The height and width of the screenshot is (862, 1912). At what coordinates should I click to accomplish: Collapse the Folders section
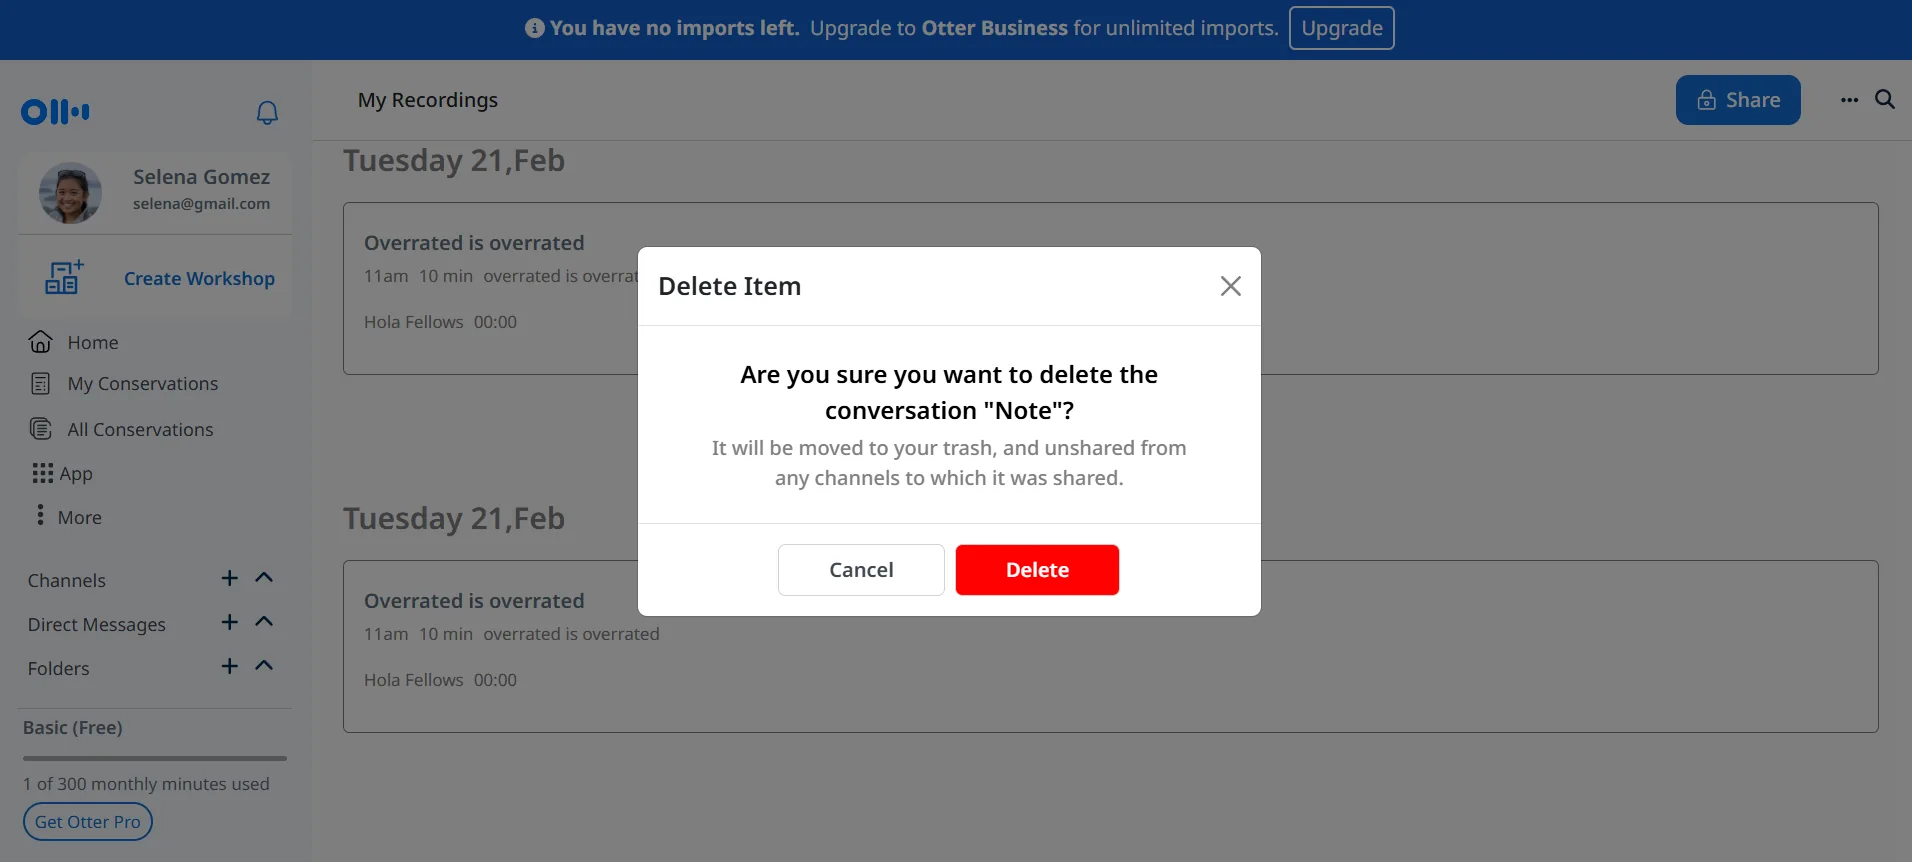coord(264,667)
